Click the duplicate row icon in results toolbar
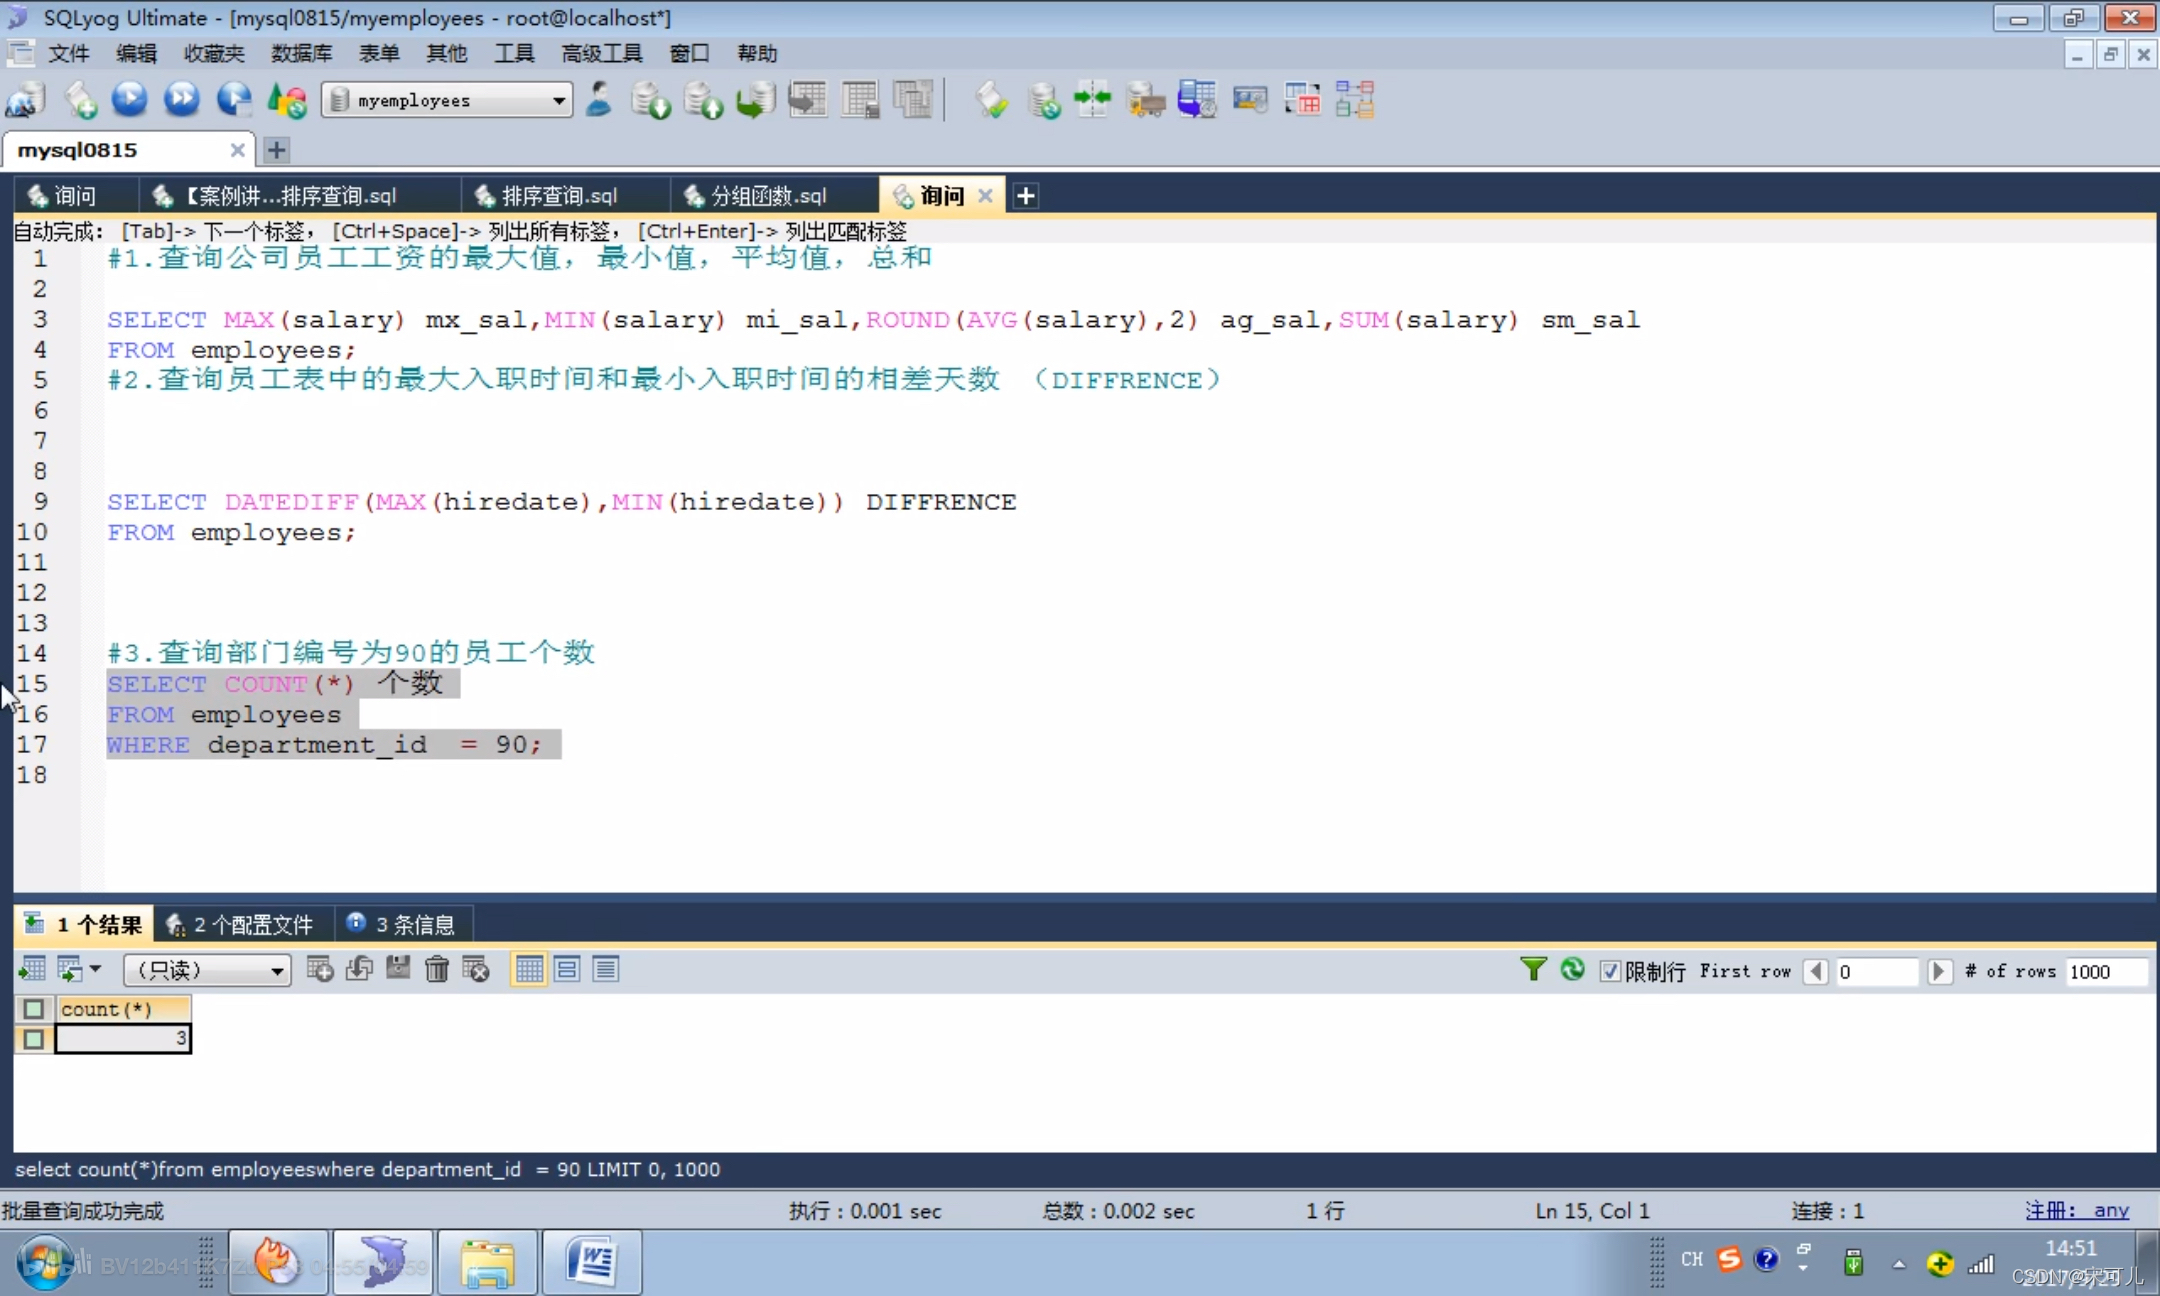The height and width of the screenshot is (1296, 2160). (359, 969)
